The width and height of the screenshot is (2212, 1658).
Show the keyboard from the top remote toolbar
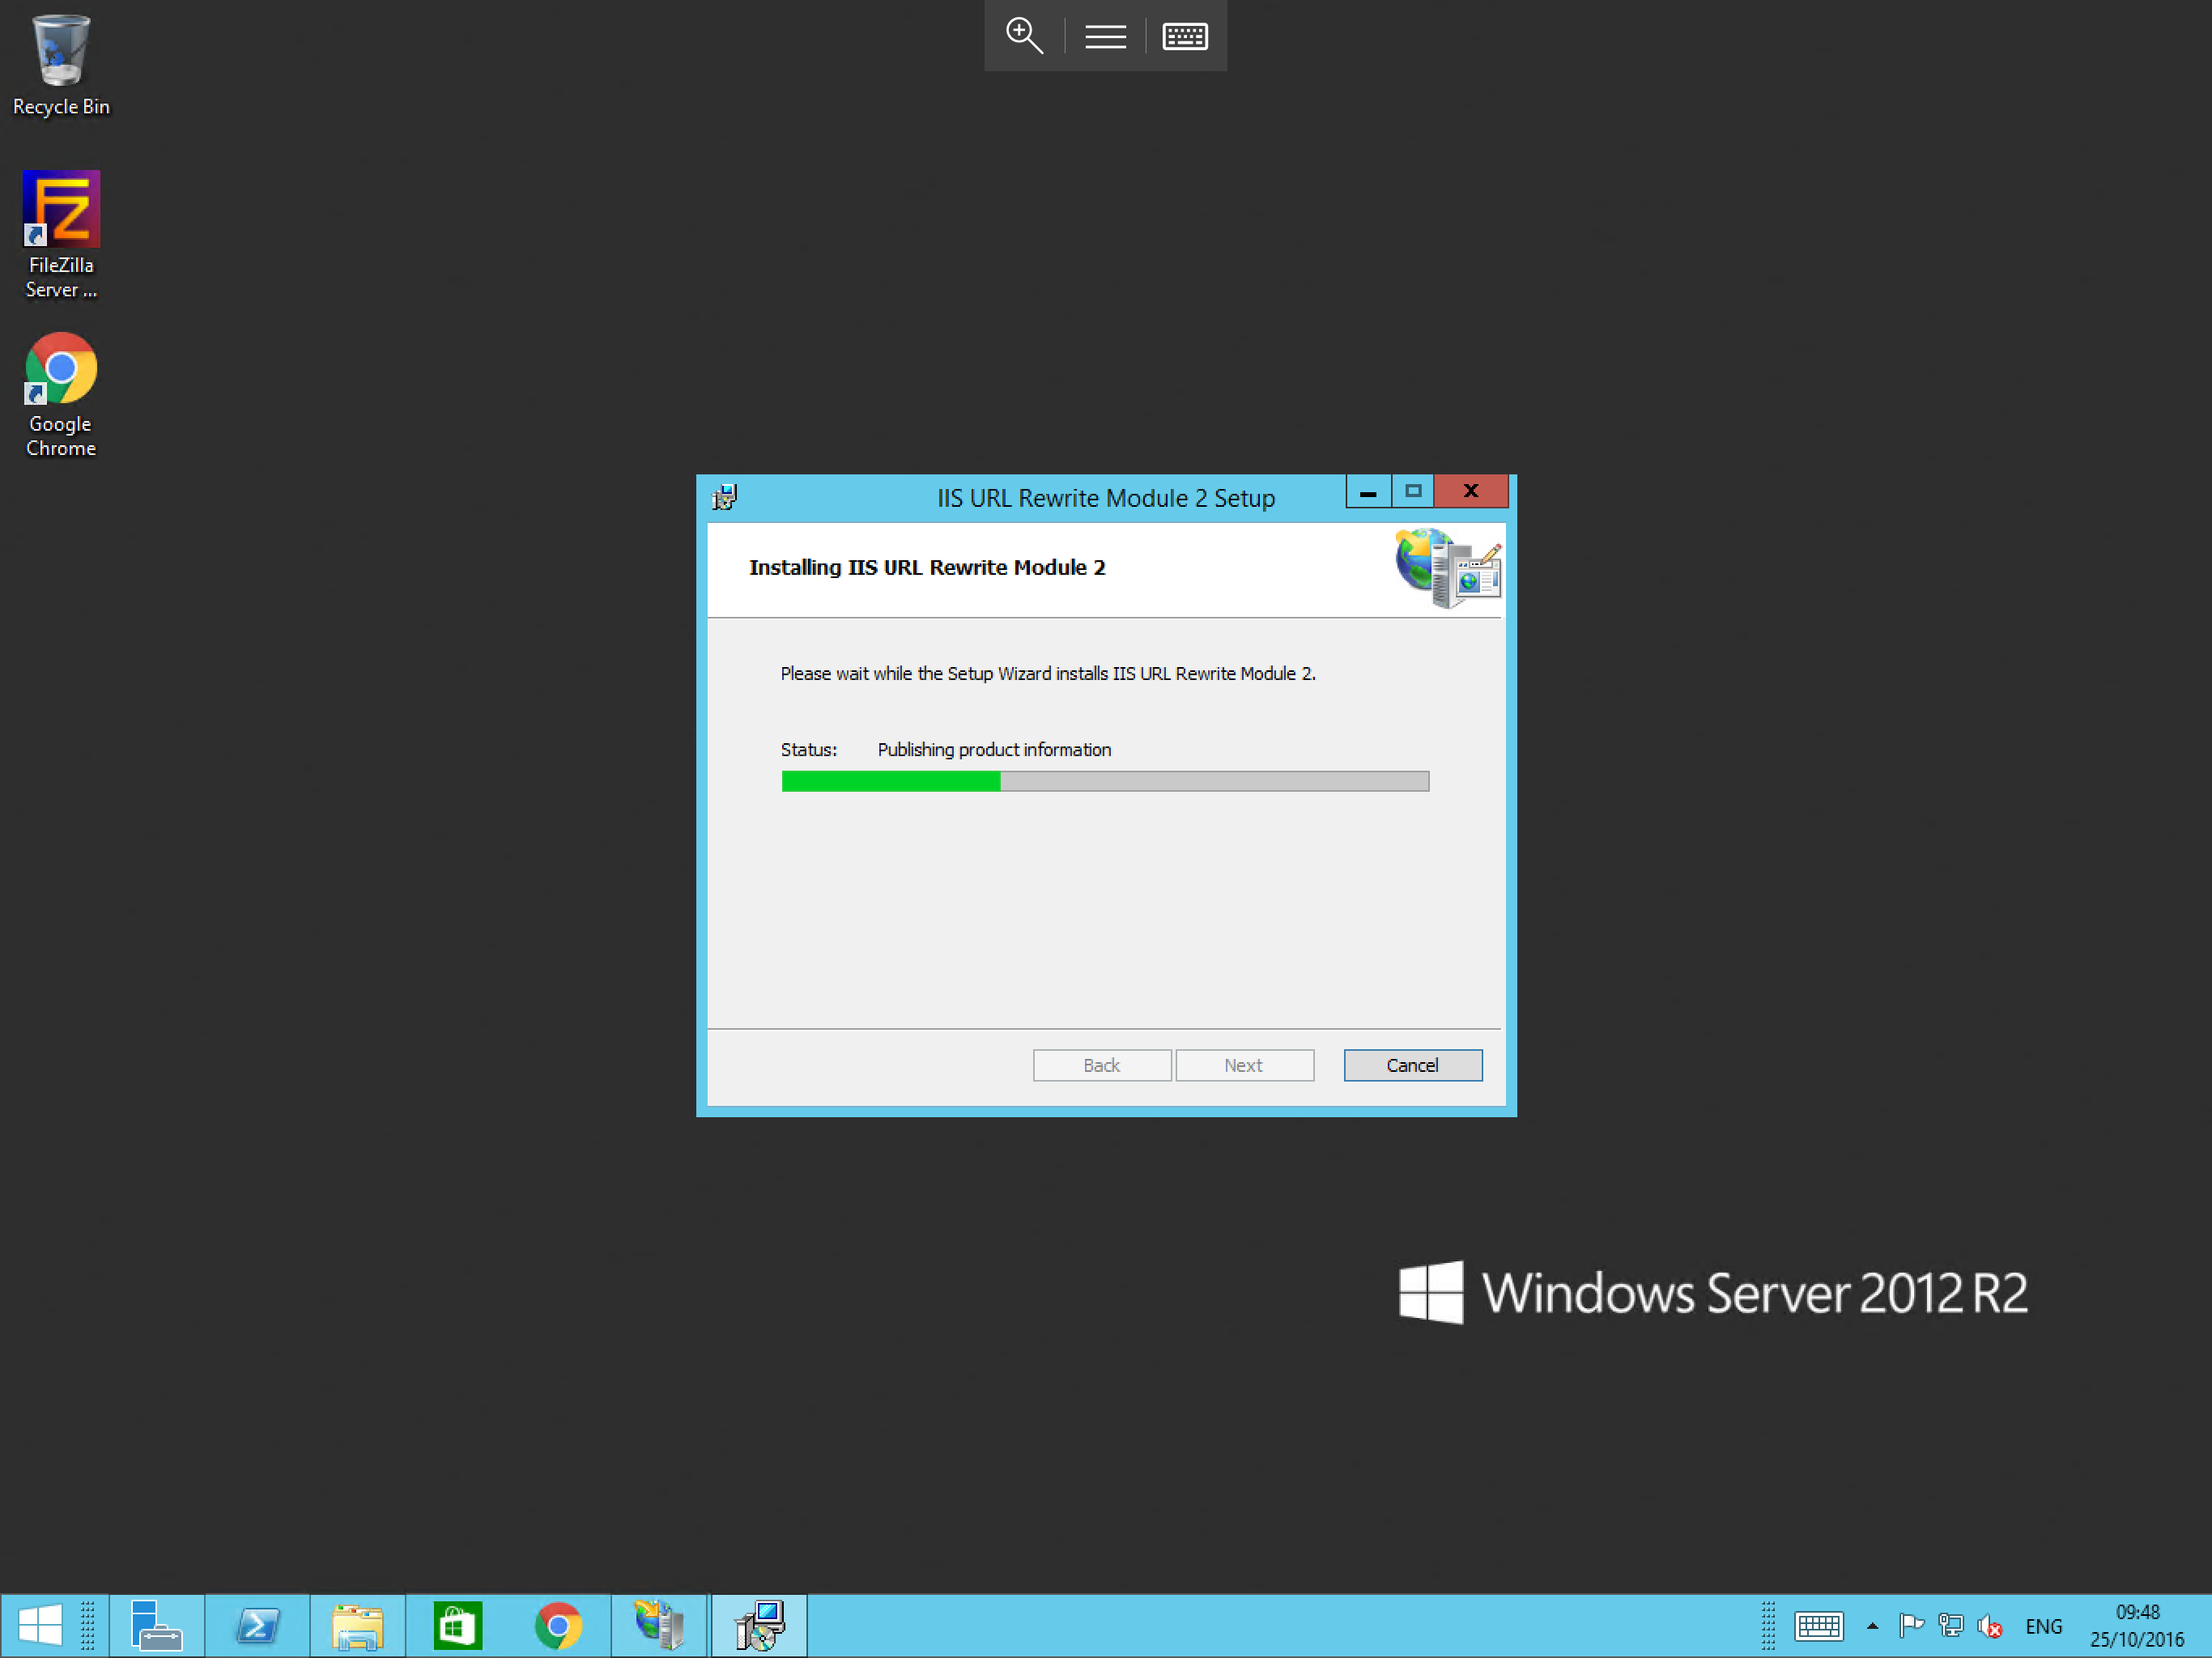(x=1185, y=37)
